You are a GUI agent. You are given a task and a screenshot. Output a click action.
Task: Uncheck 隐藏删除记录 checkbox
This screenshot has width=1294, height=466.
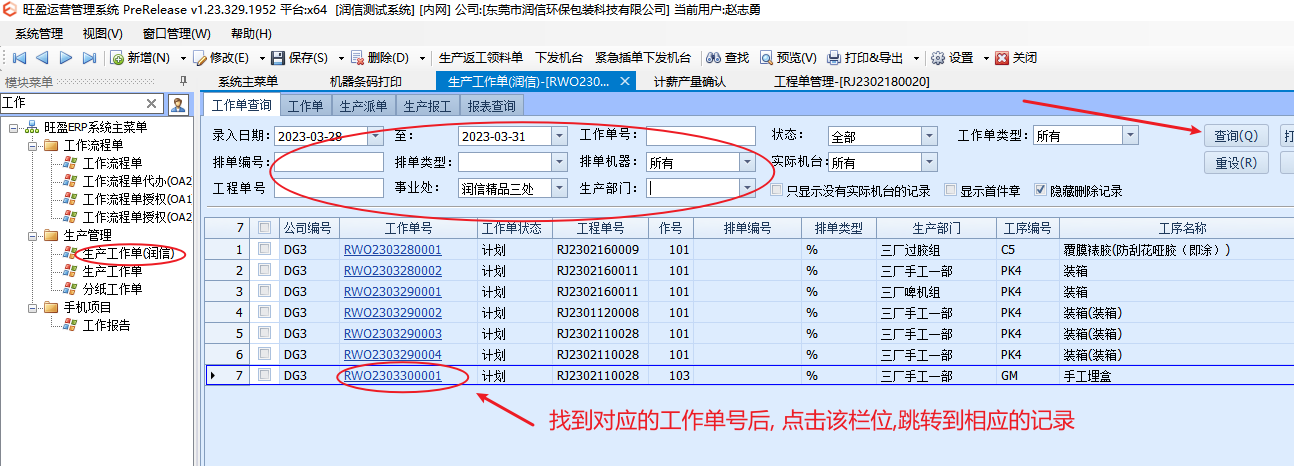coord(1040,190)
